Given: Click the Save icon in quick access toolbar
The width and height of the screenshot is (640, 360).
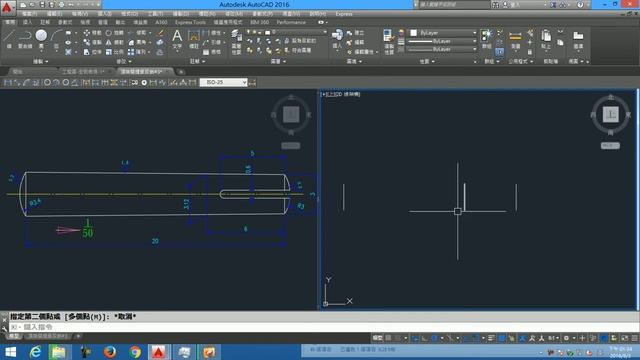Looking at the screenshot, I should (x=42, y=5).
